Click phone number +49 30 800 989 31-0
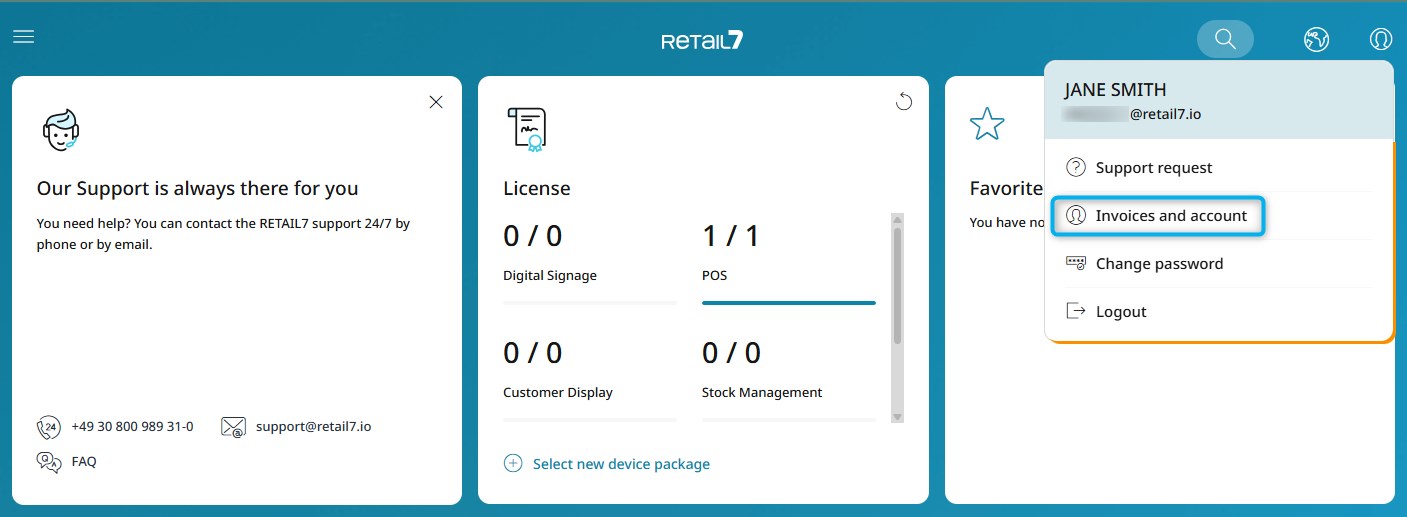This screenshot has width=1407, height=517. (x=132, y=426)
